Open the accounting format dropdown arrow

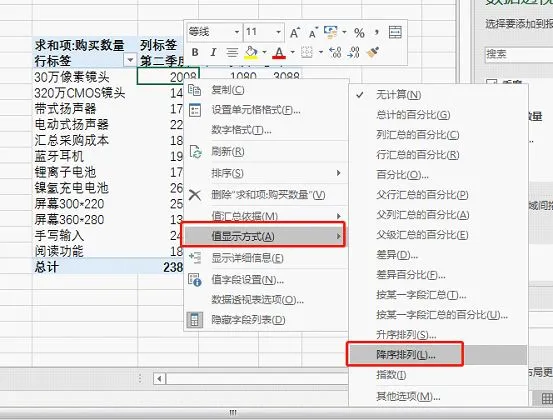tap(344, 32)
